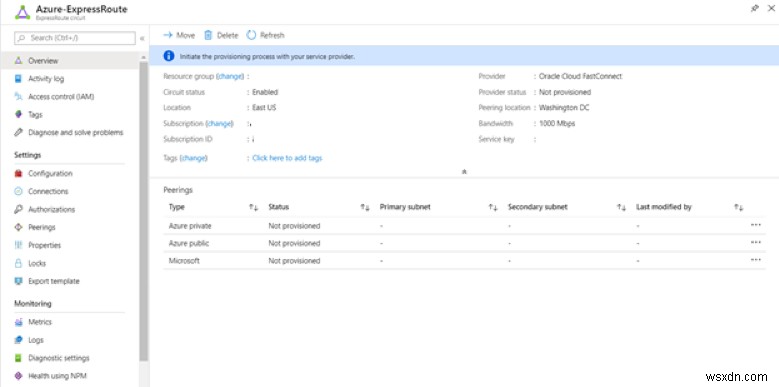Click the Delete trash toolbar button
The image size is (779, 387).
click(x=221, y=35)
